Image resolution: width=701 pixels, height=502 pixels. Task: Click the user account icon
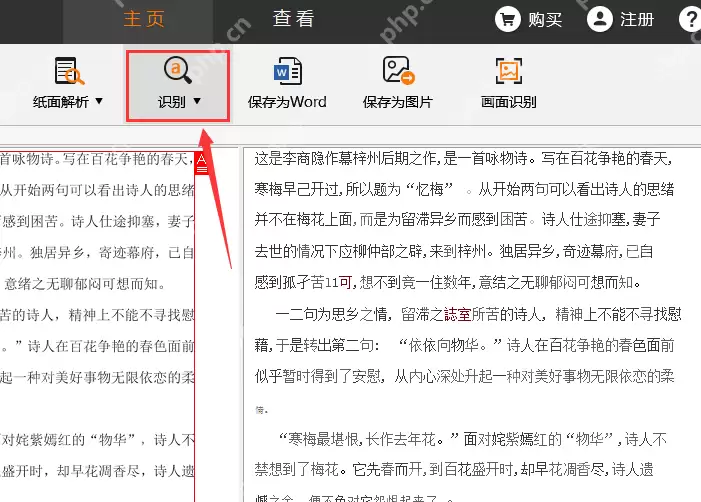click(600, 19)
